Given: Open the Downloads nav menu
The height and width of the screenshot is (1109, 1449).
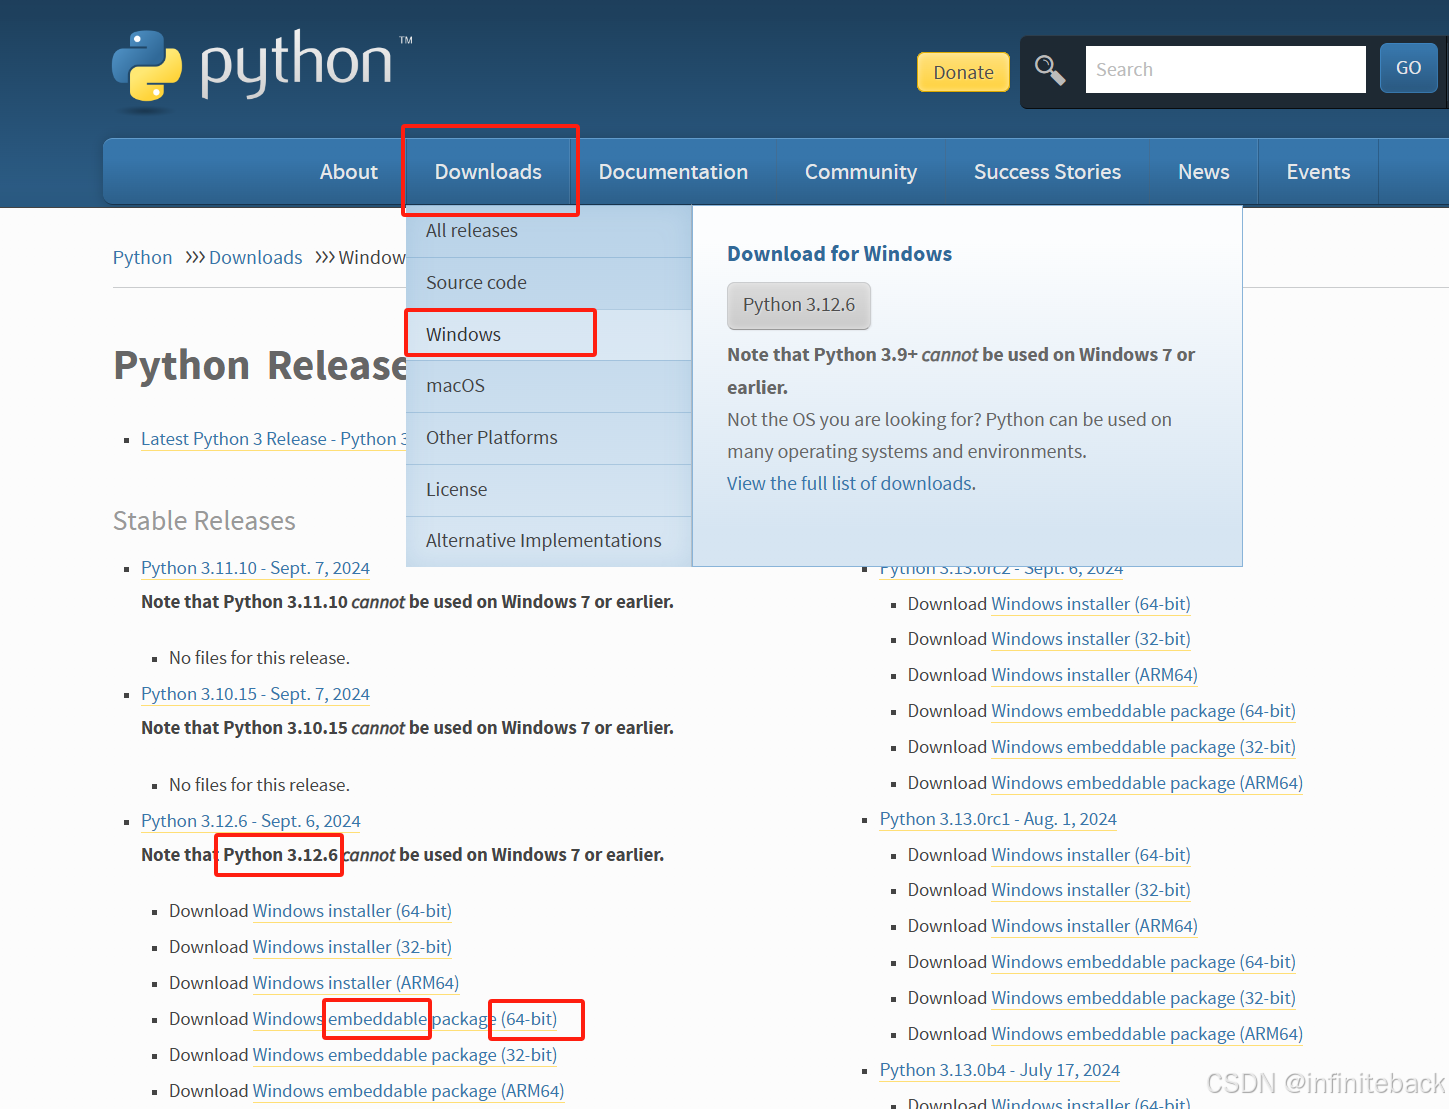Looking at the screenshot, I should [x=488, y=172].
